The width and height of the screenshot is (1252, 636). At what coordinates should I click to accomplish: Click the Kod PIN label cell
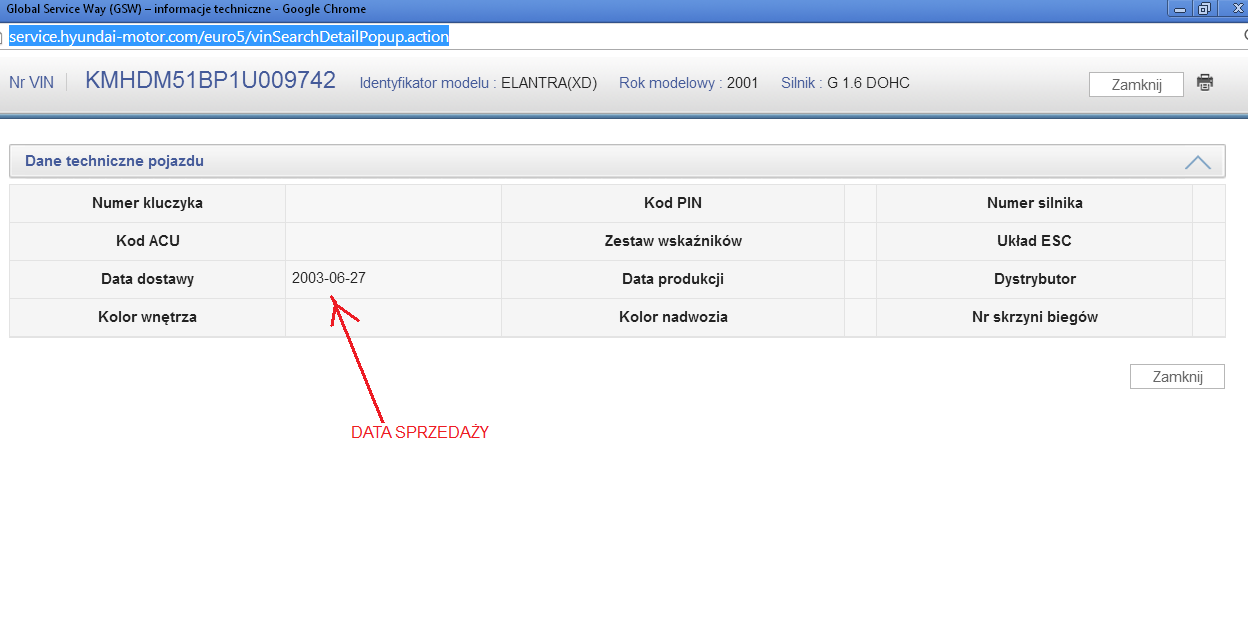[x=673, y=203]
